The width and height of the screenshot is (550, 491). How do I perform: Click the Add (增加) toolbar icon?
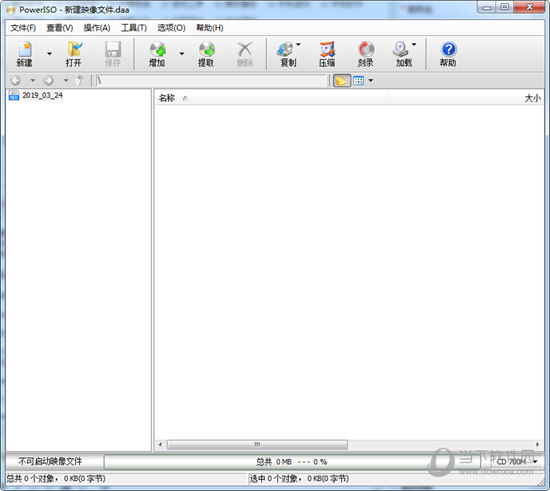157,49
